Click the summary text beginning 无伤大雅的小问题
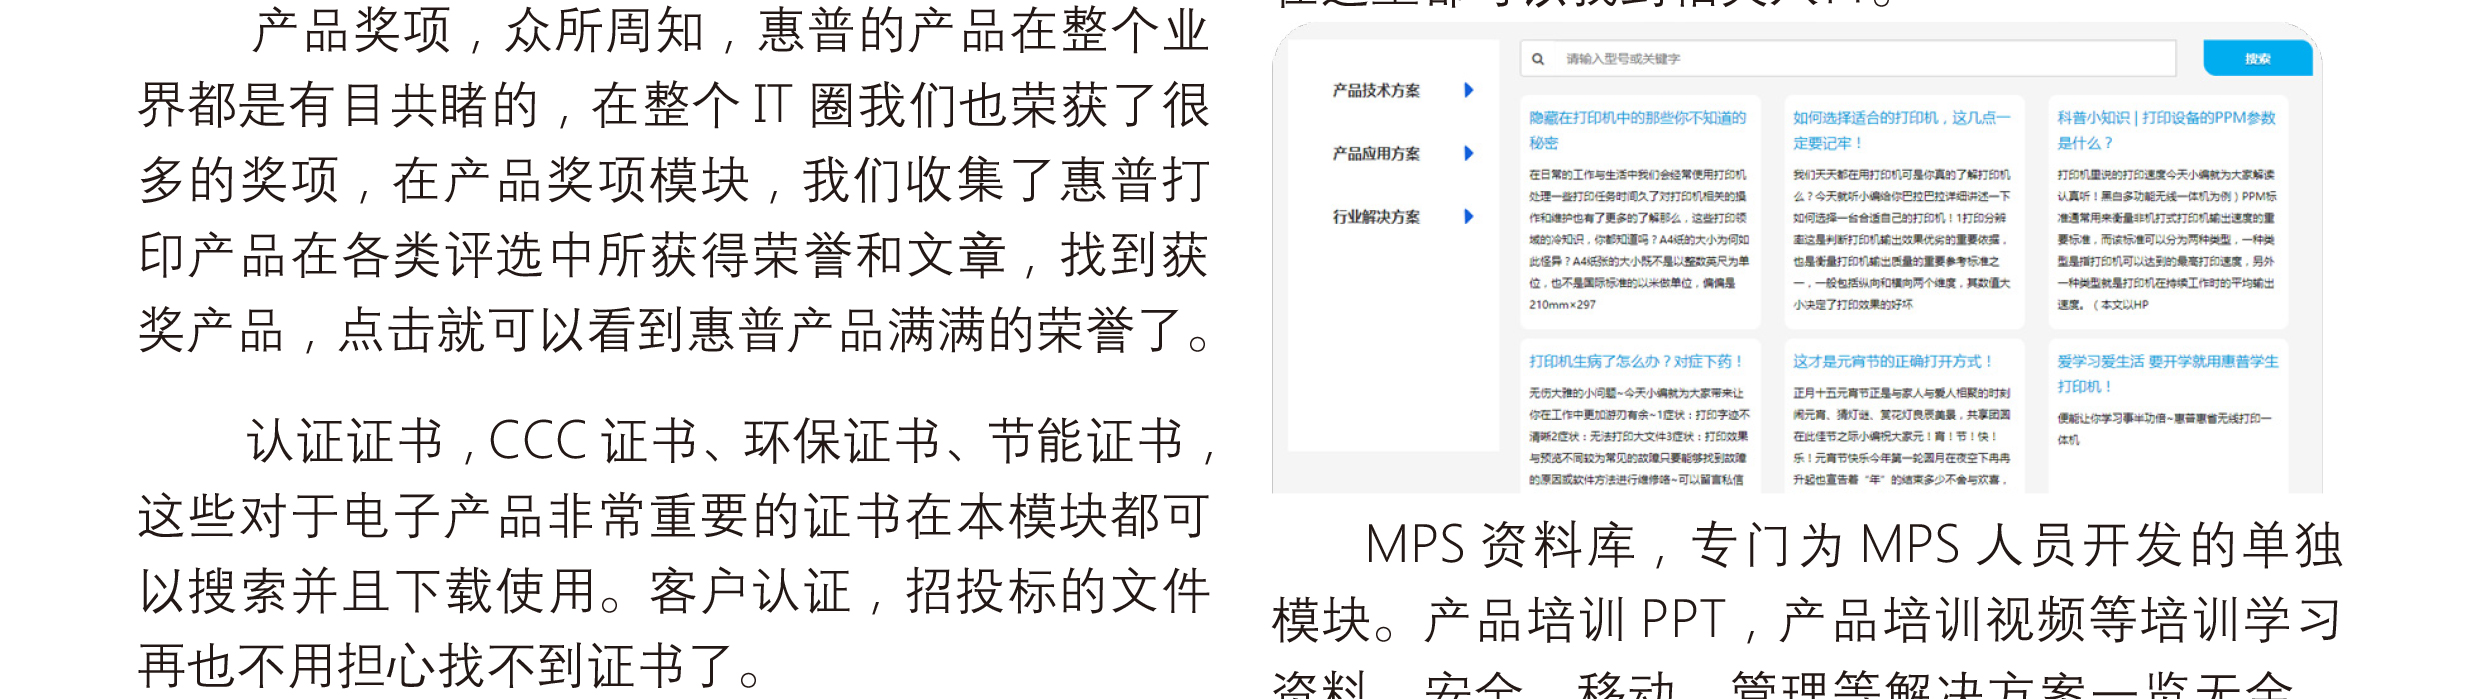This screenshot has width=2480, height=699. pyautogui.click(x=1639, y=436)
